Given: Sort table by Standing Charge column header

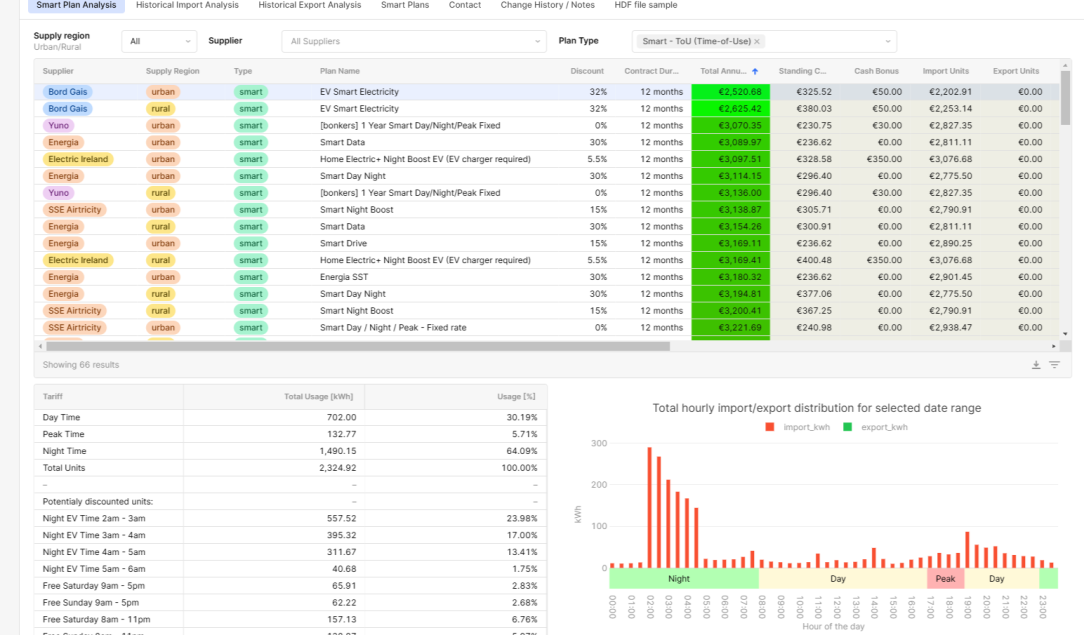Looking at the screenshot, I should pos(803,72).
